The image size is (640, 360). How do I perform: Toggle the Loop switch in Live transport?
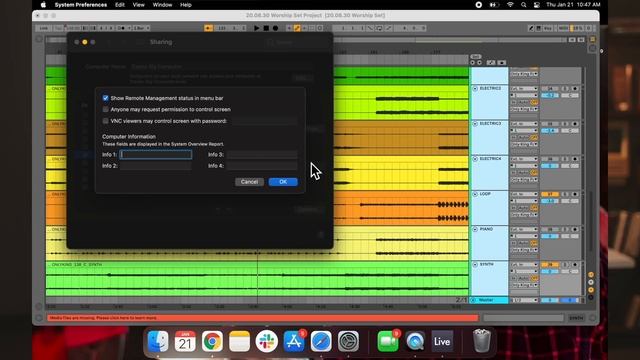pos(379,28)
